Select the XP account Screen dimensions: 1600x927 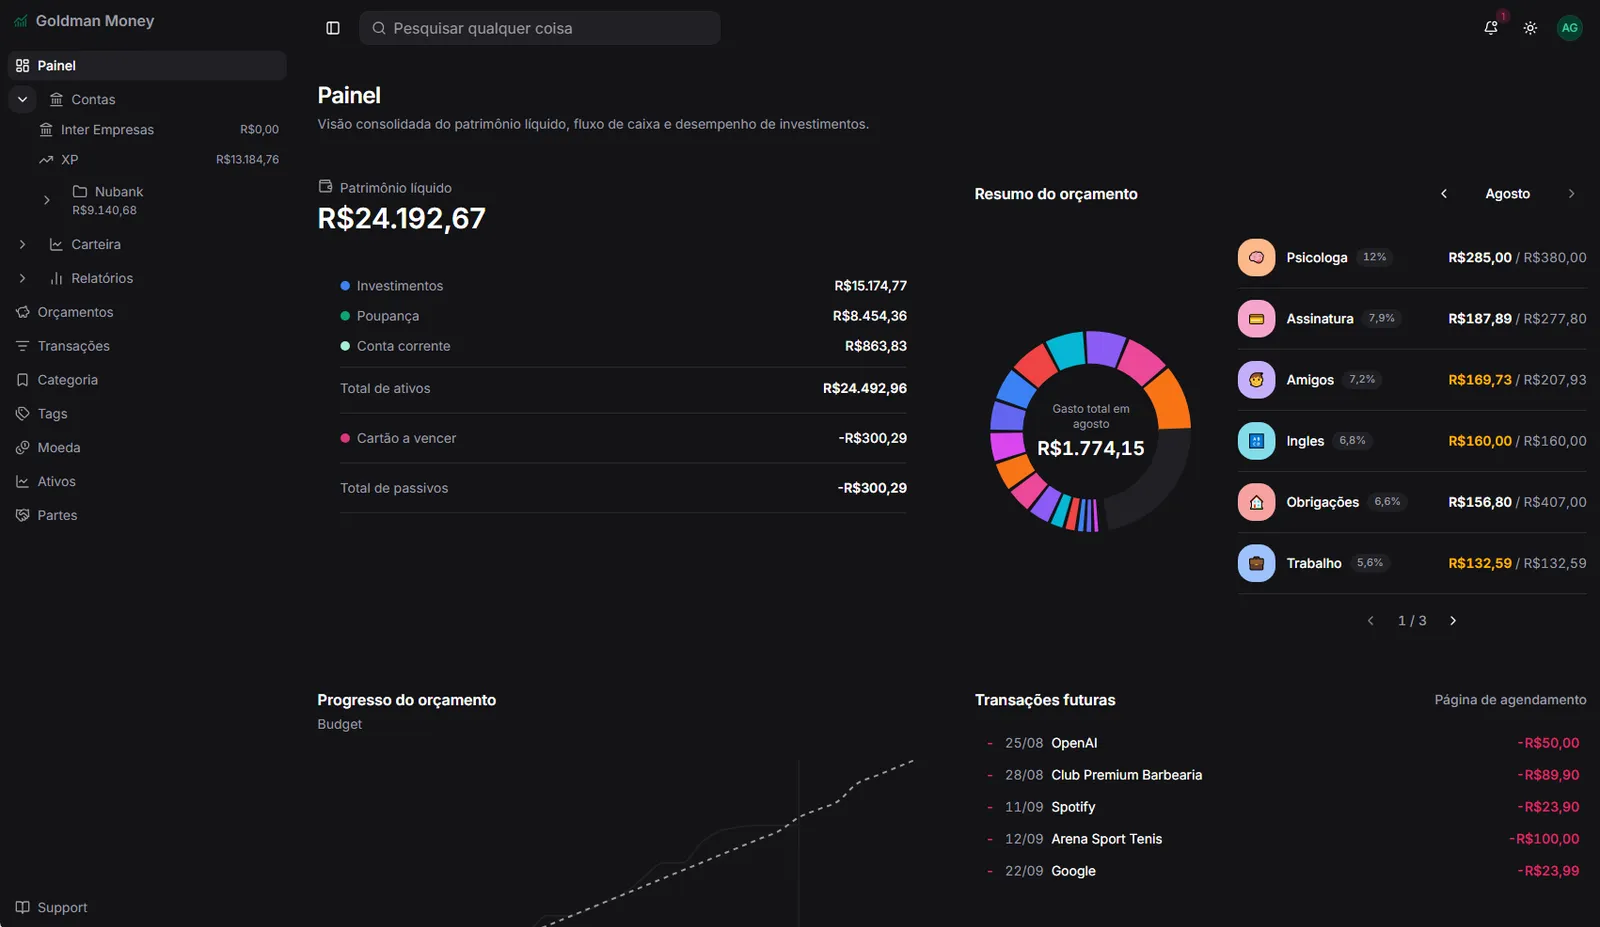[x=159, y=159]
